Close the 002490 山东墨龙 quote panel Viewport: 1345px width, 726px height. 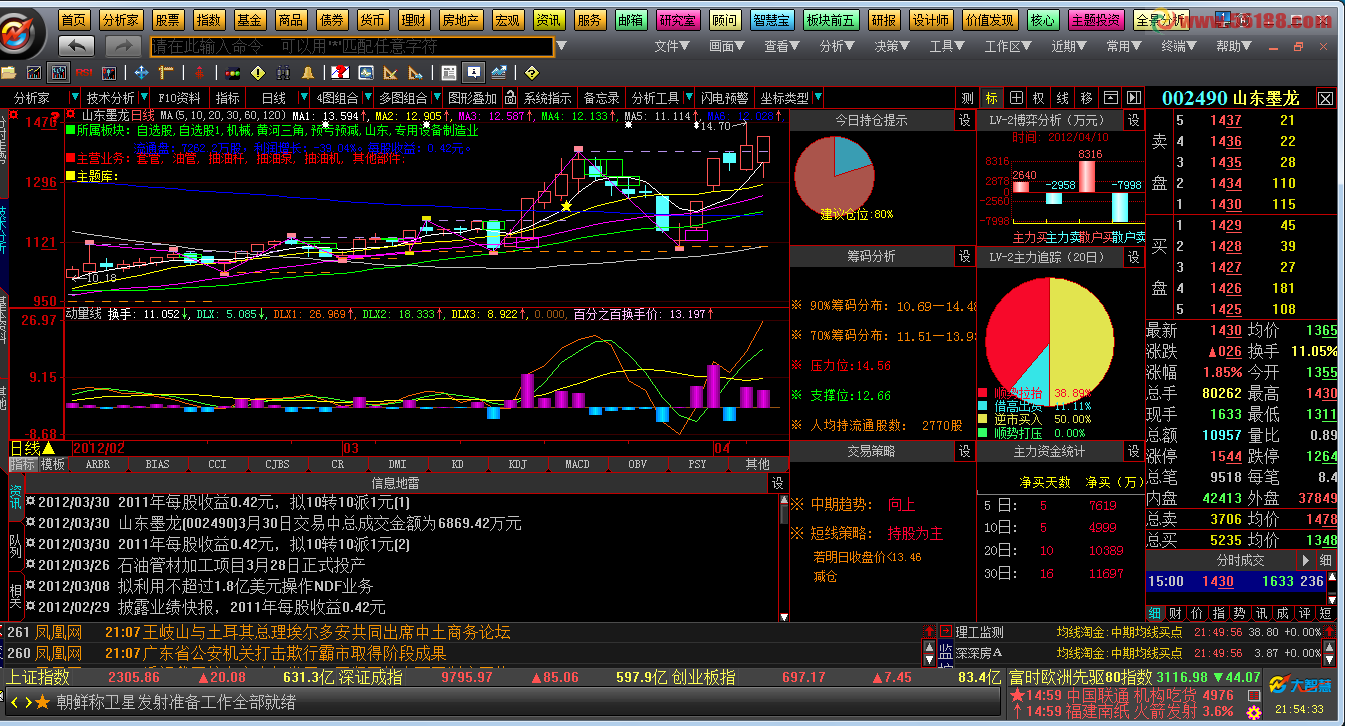[1325, 98]
